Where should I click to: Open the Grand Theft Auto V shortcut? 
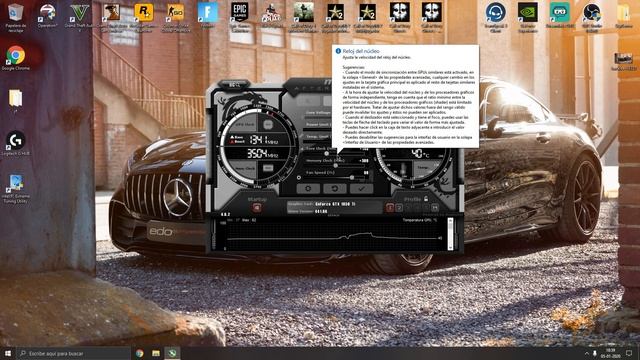click(79, 17)
